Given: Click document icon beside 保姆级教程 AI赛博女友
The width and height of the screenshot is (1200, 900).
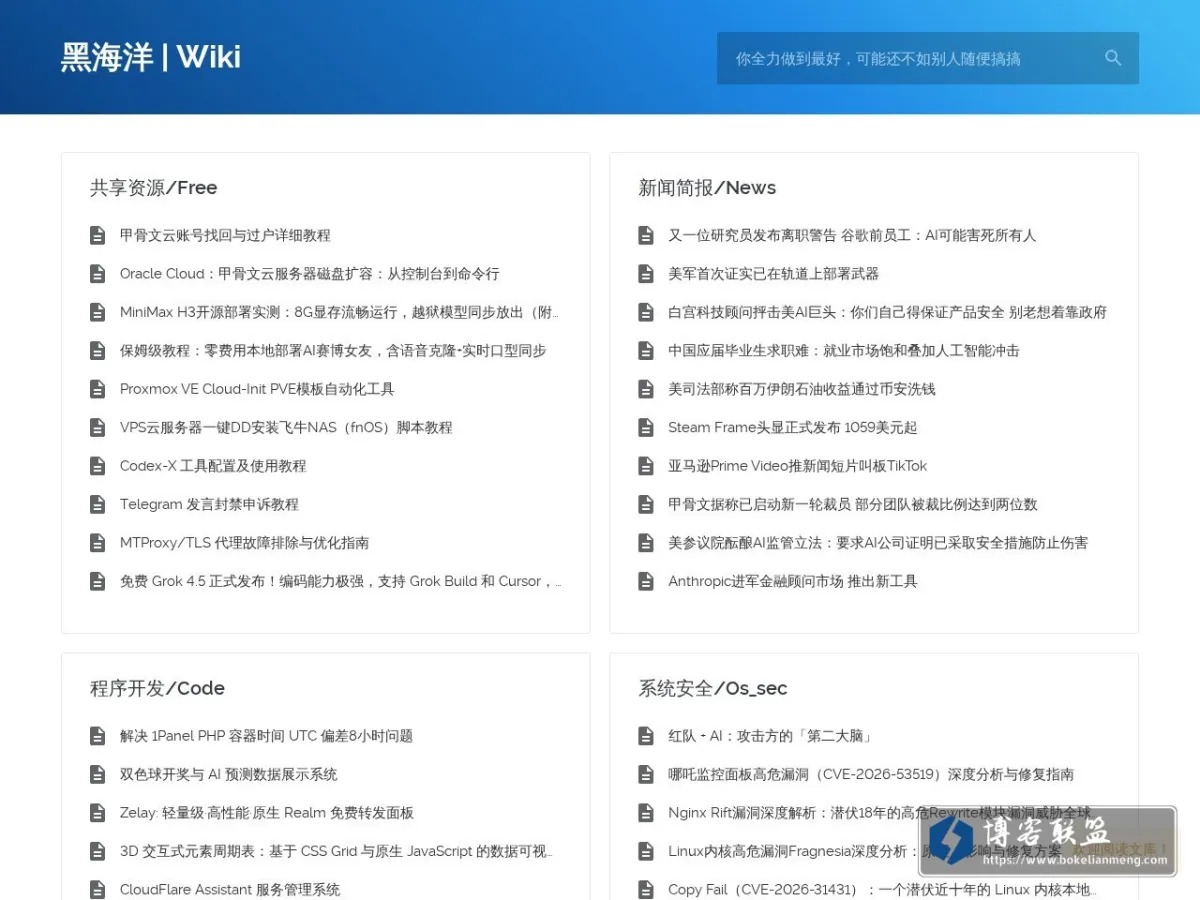Looking at the screenshot, I should [x=98, y=351].
